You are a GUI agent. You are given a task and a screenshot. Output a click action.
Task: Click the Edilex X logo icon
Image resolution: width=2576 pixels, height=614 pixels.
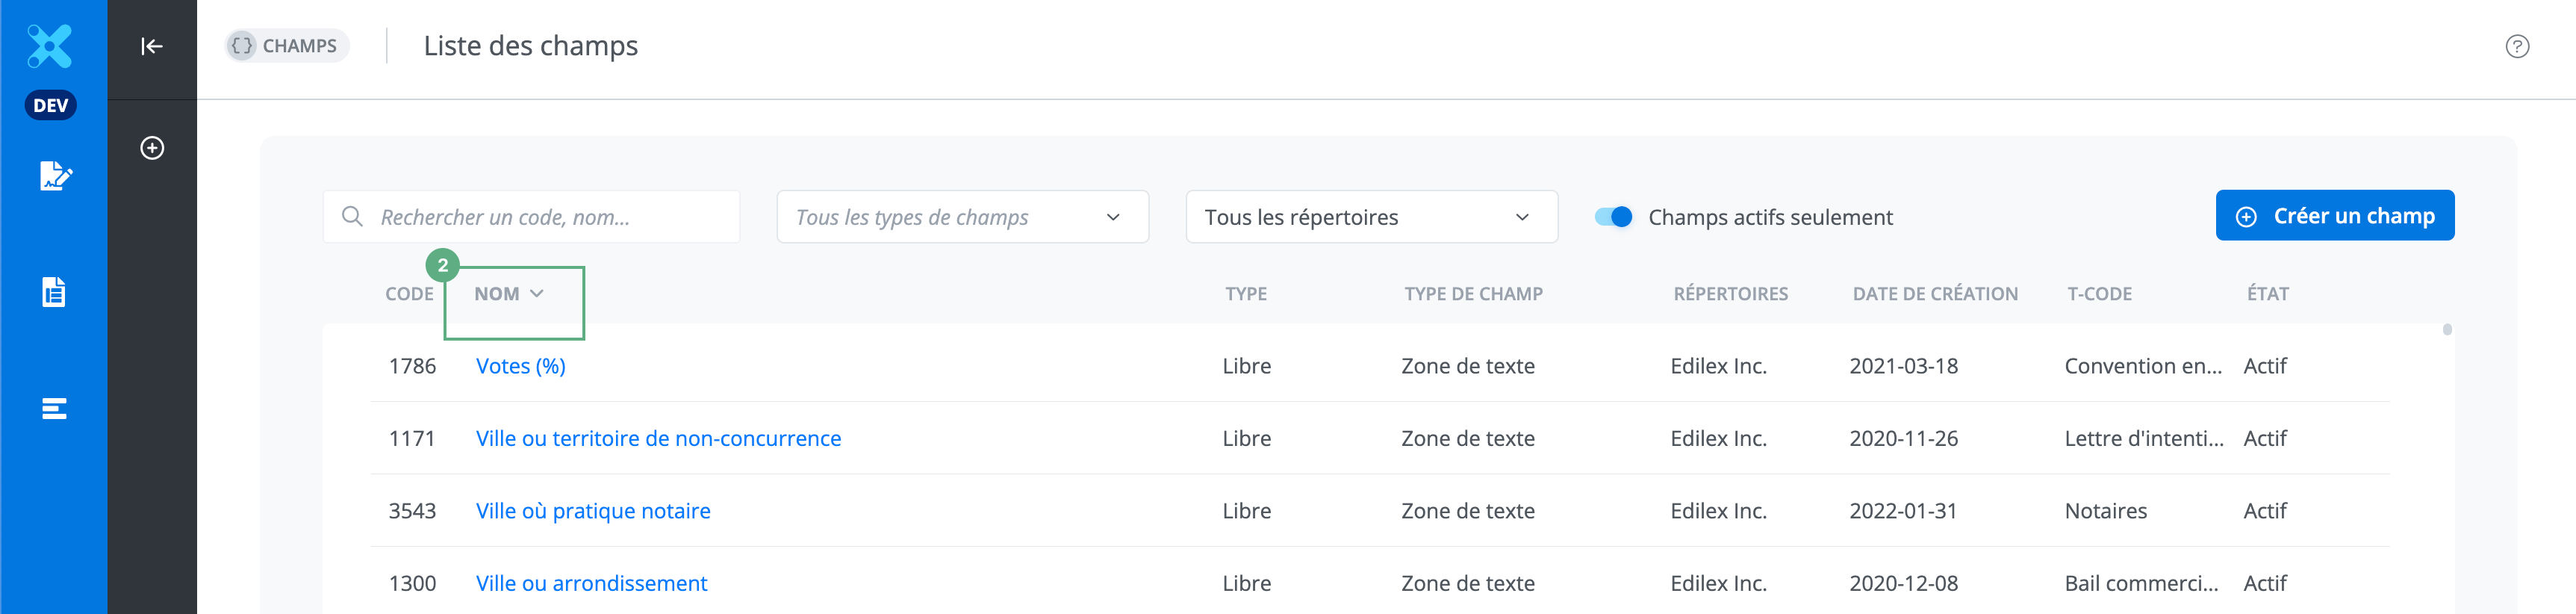point(50,46)
